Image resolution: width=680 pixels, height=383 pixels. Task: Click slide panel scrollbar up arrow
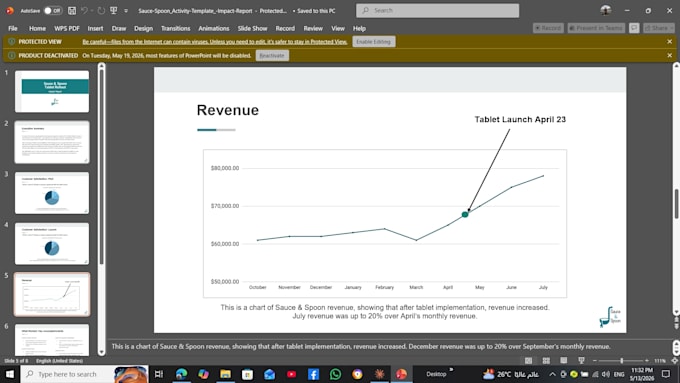click(101, 66)
